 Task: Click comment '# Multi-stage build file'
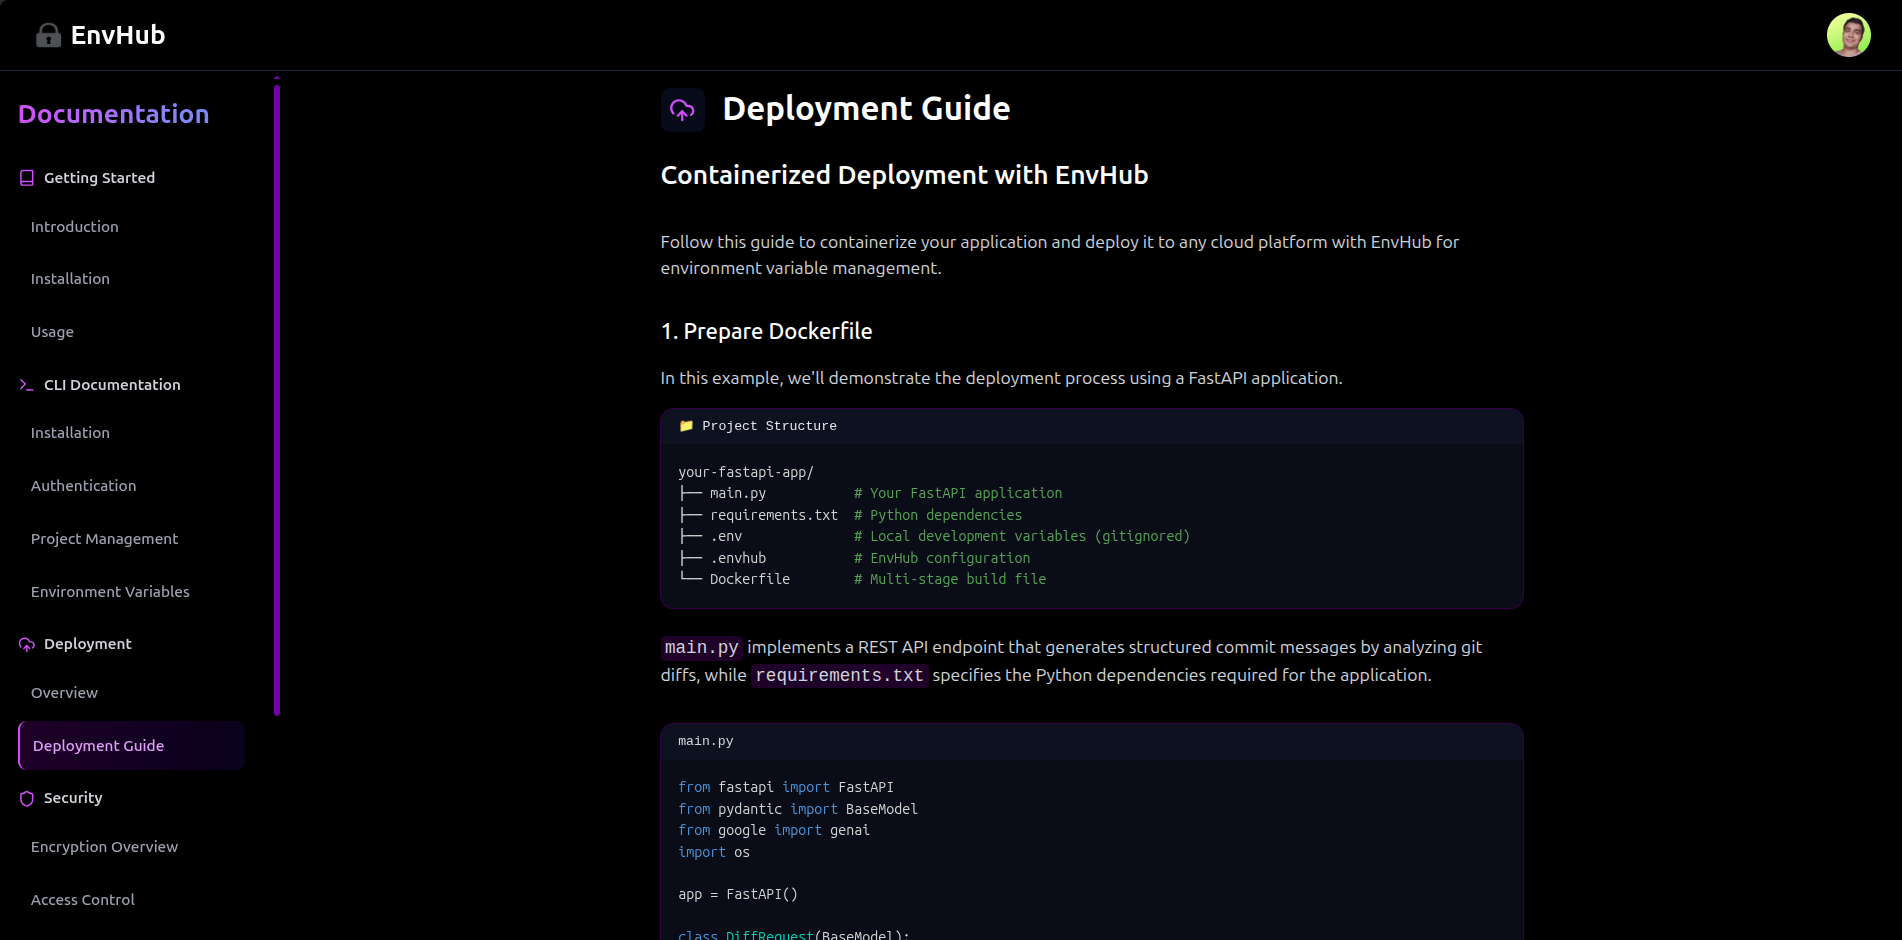[950, 579]
